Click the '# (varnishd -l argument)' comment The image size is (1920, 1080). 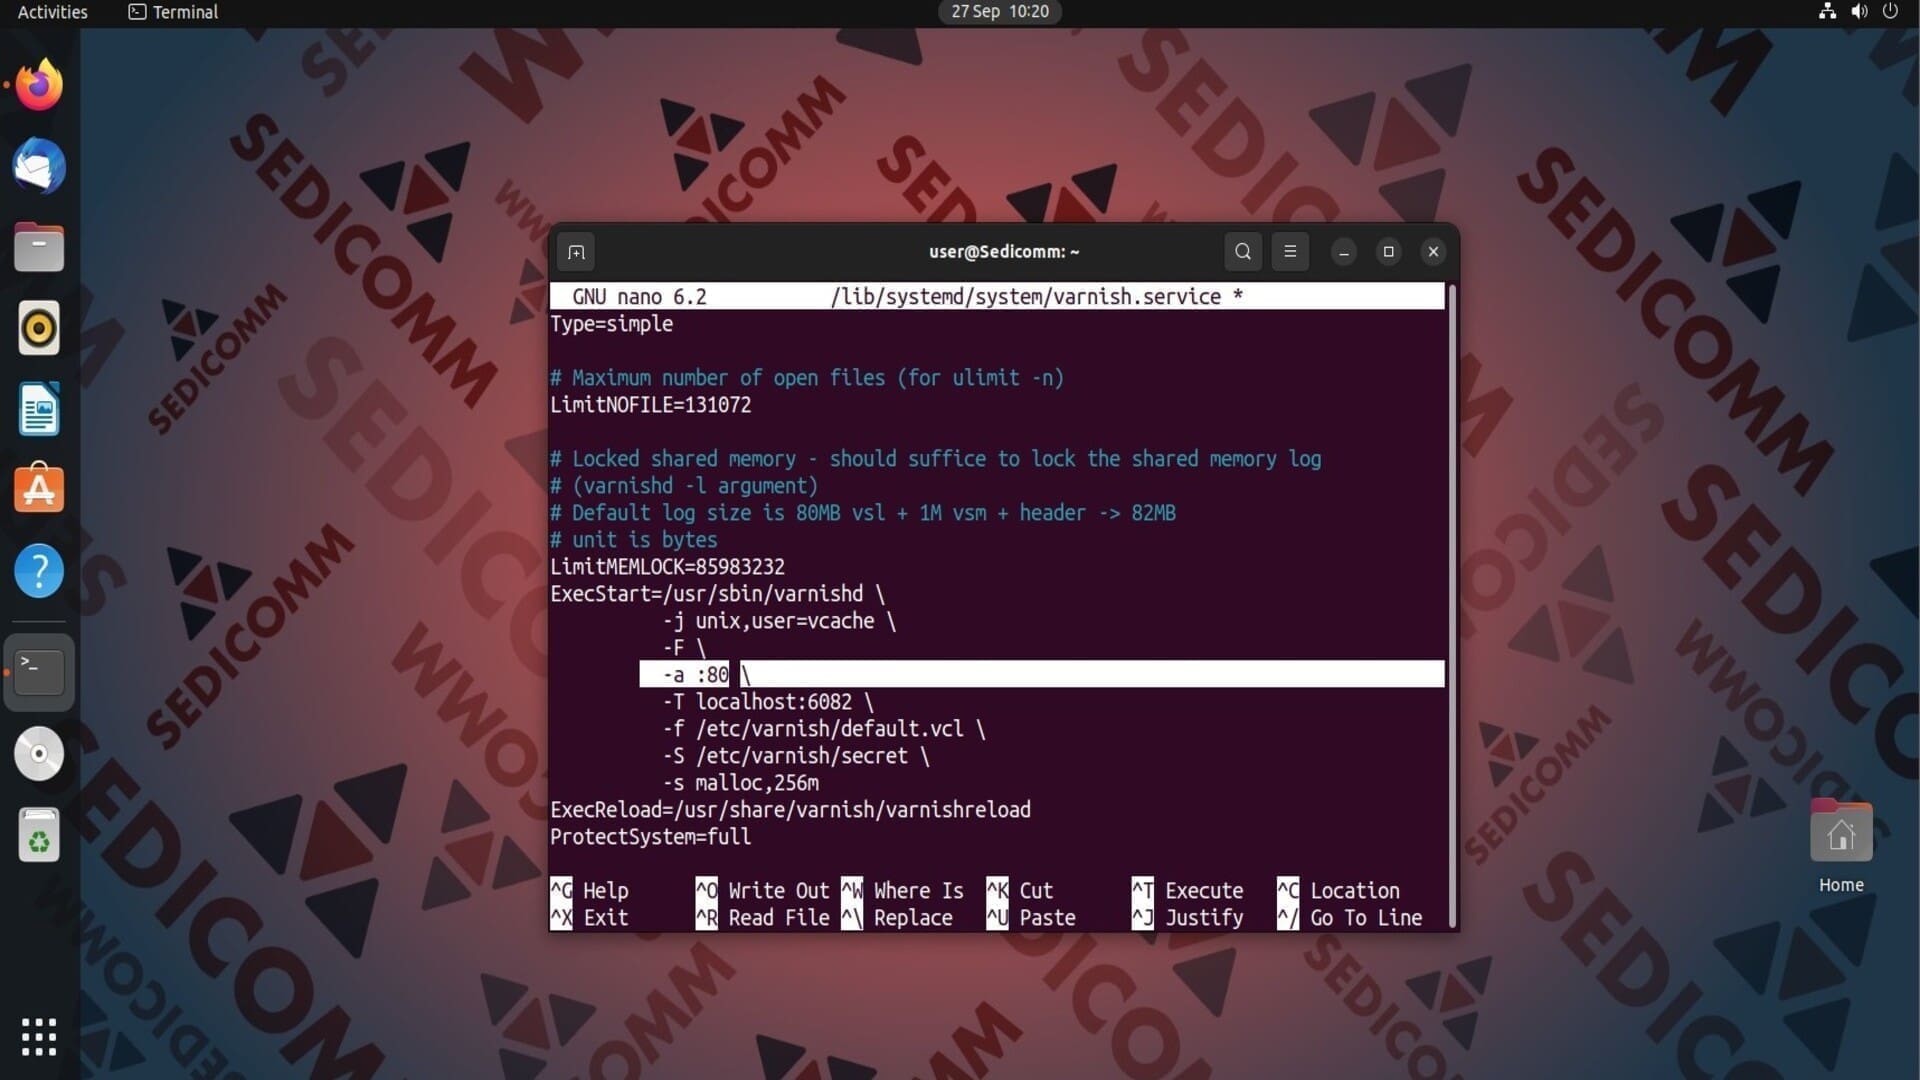coord(684,486)
